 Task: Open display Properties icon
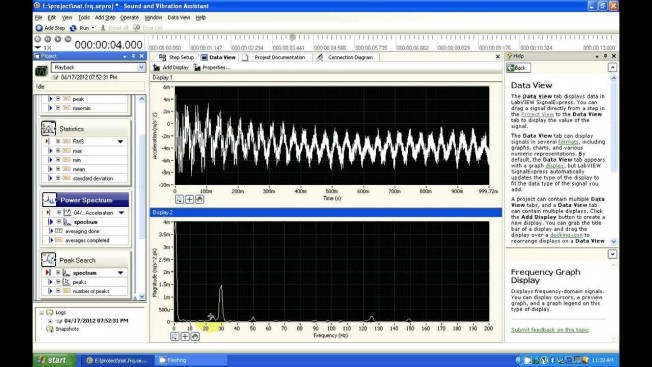pyautogui.click(x=197, y=67)
